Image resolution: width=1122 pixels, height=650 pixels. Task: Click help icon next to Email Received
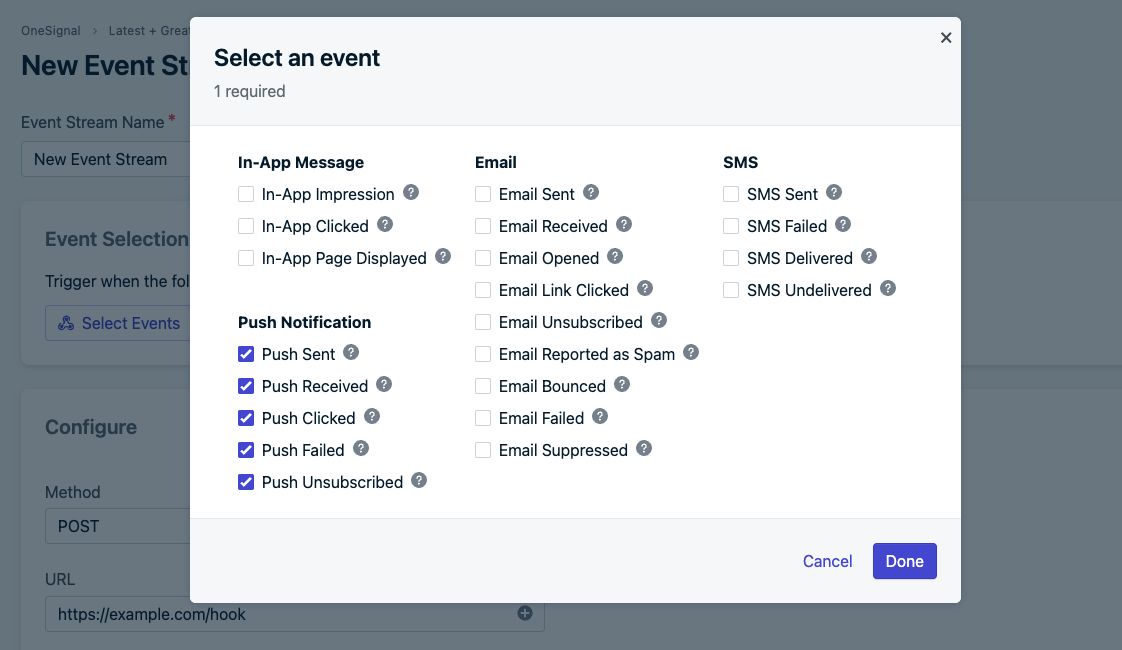pyautogui.click(x=624, y=225)
